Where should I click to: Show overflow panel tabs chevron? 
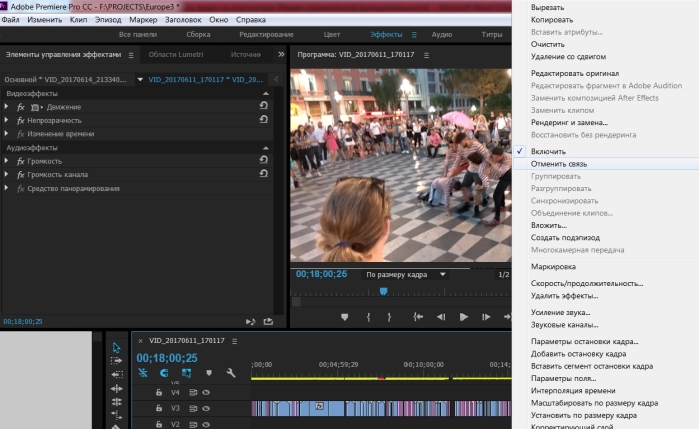(x=281, y=54)
